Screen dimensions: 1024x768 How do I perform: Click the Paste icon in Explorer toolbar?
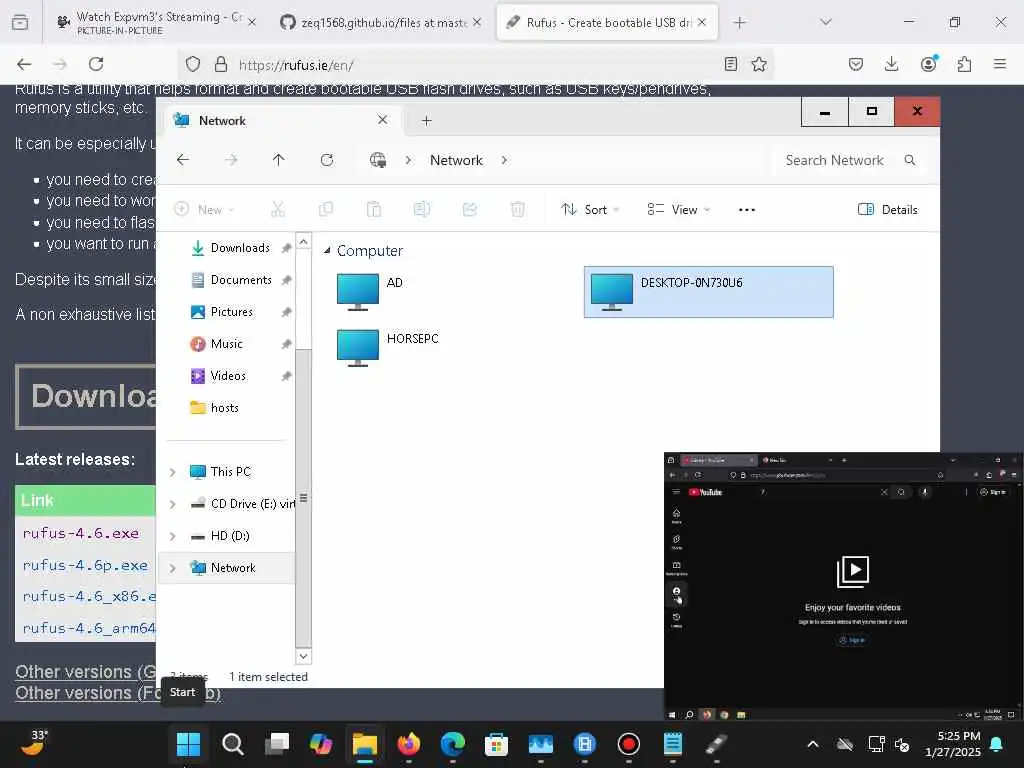point(374,209)
